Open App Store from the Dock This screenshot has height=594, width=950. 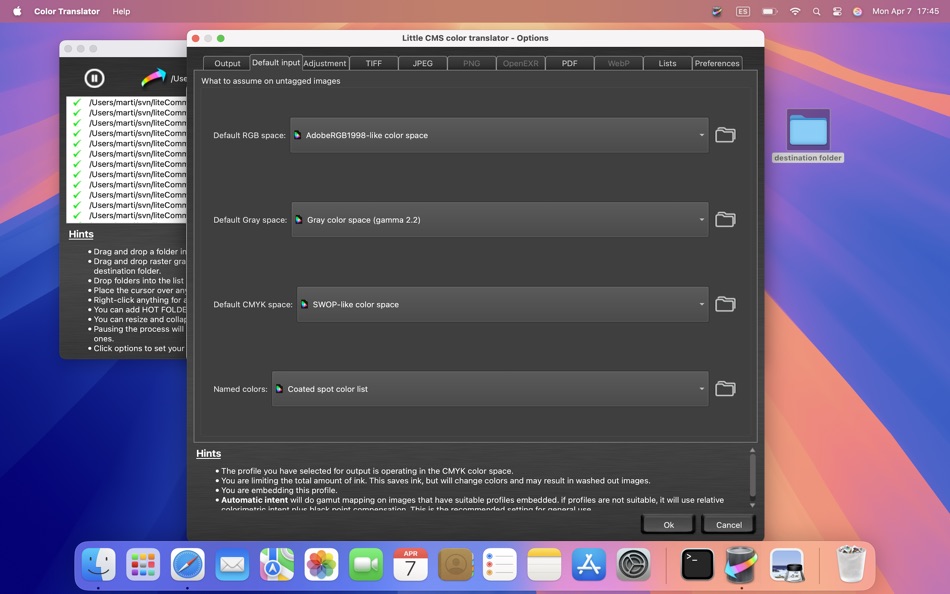[x=589, y=565]
